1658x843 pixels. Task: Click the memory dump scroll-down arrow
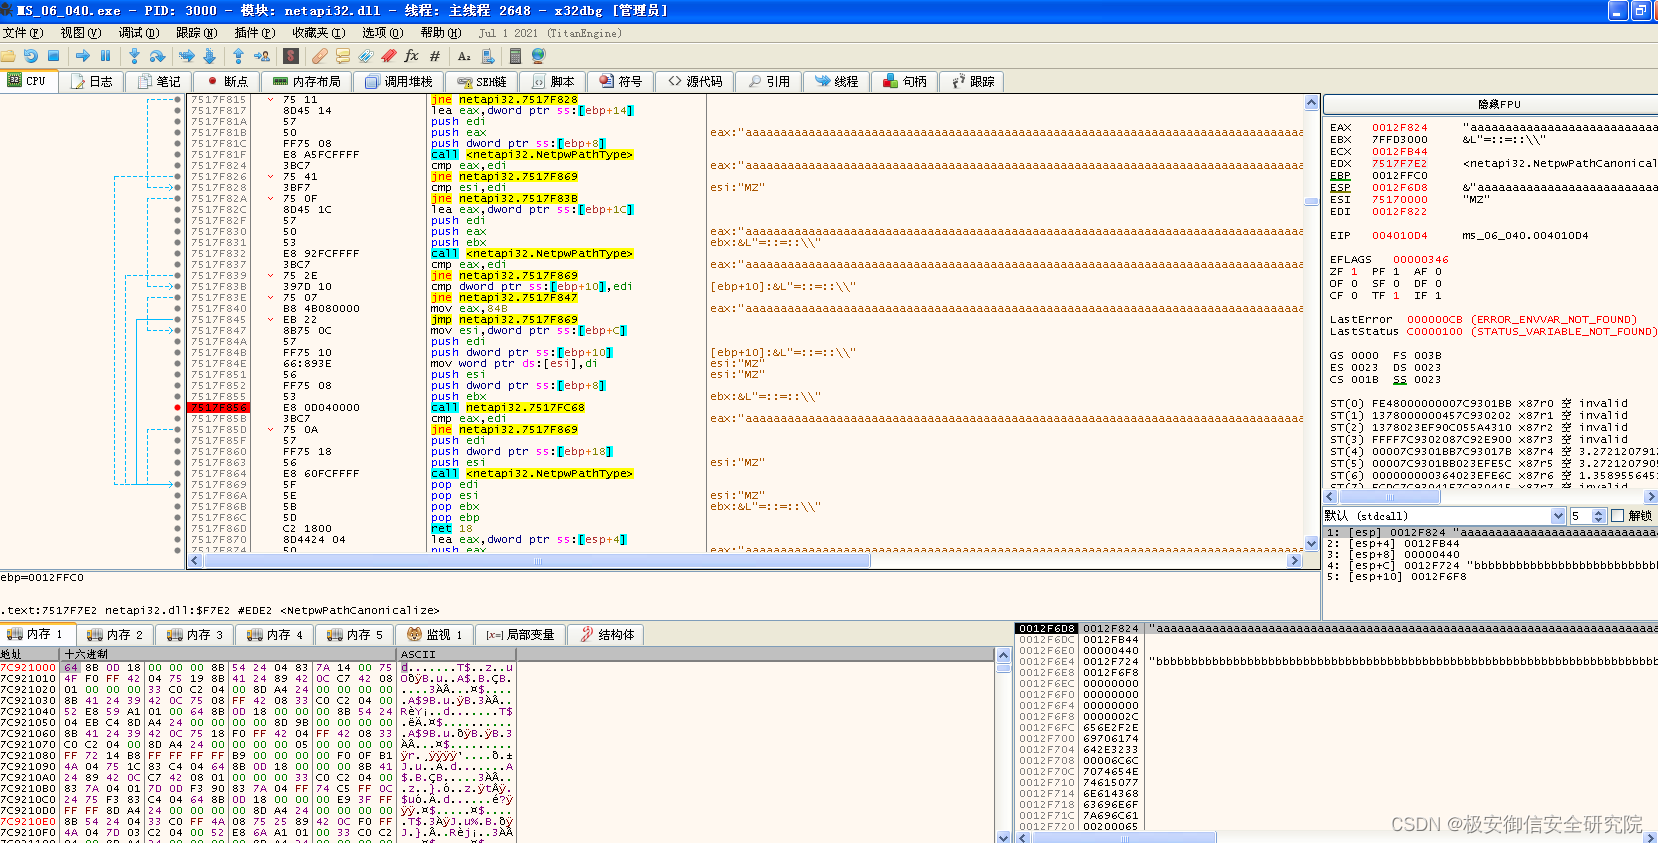[1004, 836]
